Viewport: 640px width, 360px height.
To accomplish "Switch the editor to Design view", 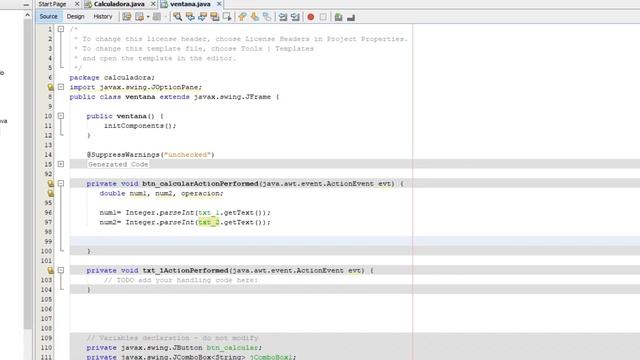I will (x=76, y=17).
